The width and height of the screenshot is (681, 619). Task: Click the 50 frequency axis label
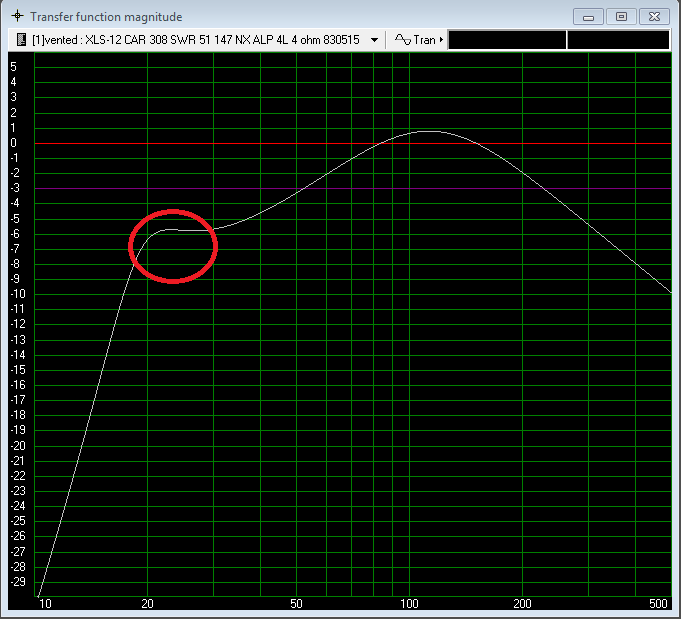click(x=296, y=603)
